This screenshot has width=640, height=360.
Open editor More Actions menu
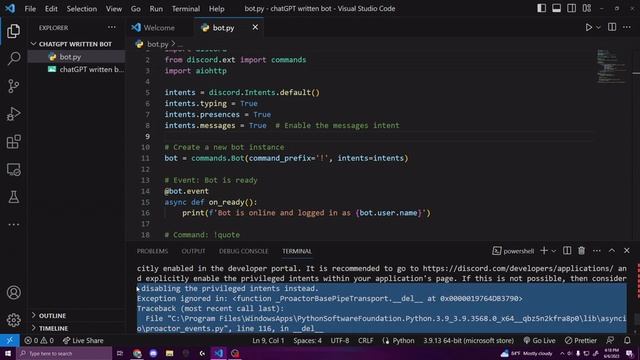click(627, 27)
